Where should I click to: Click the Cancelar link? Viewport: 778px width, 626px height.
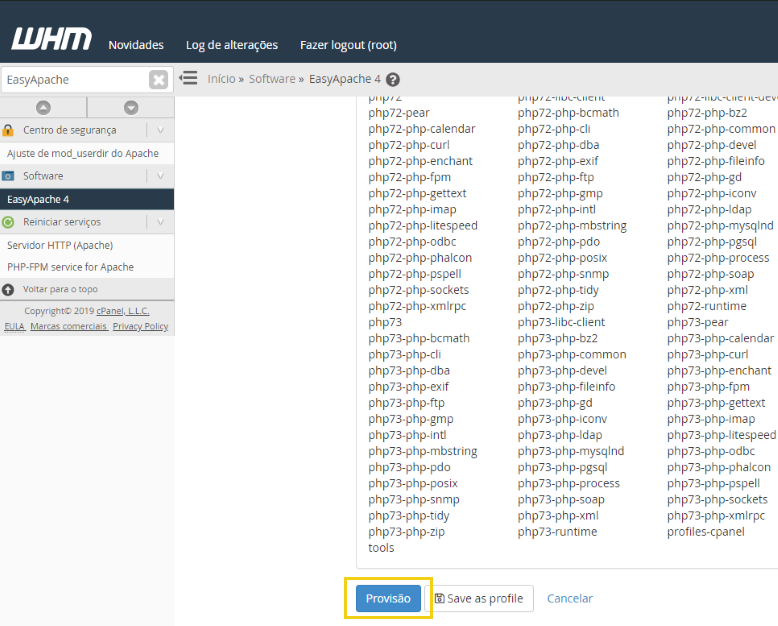pyautogui.click(x=570, y=598)
